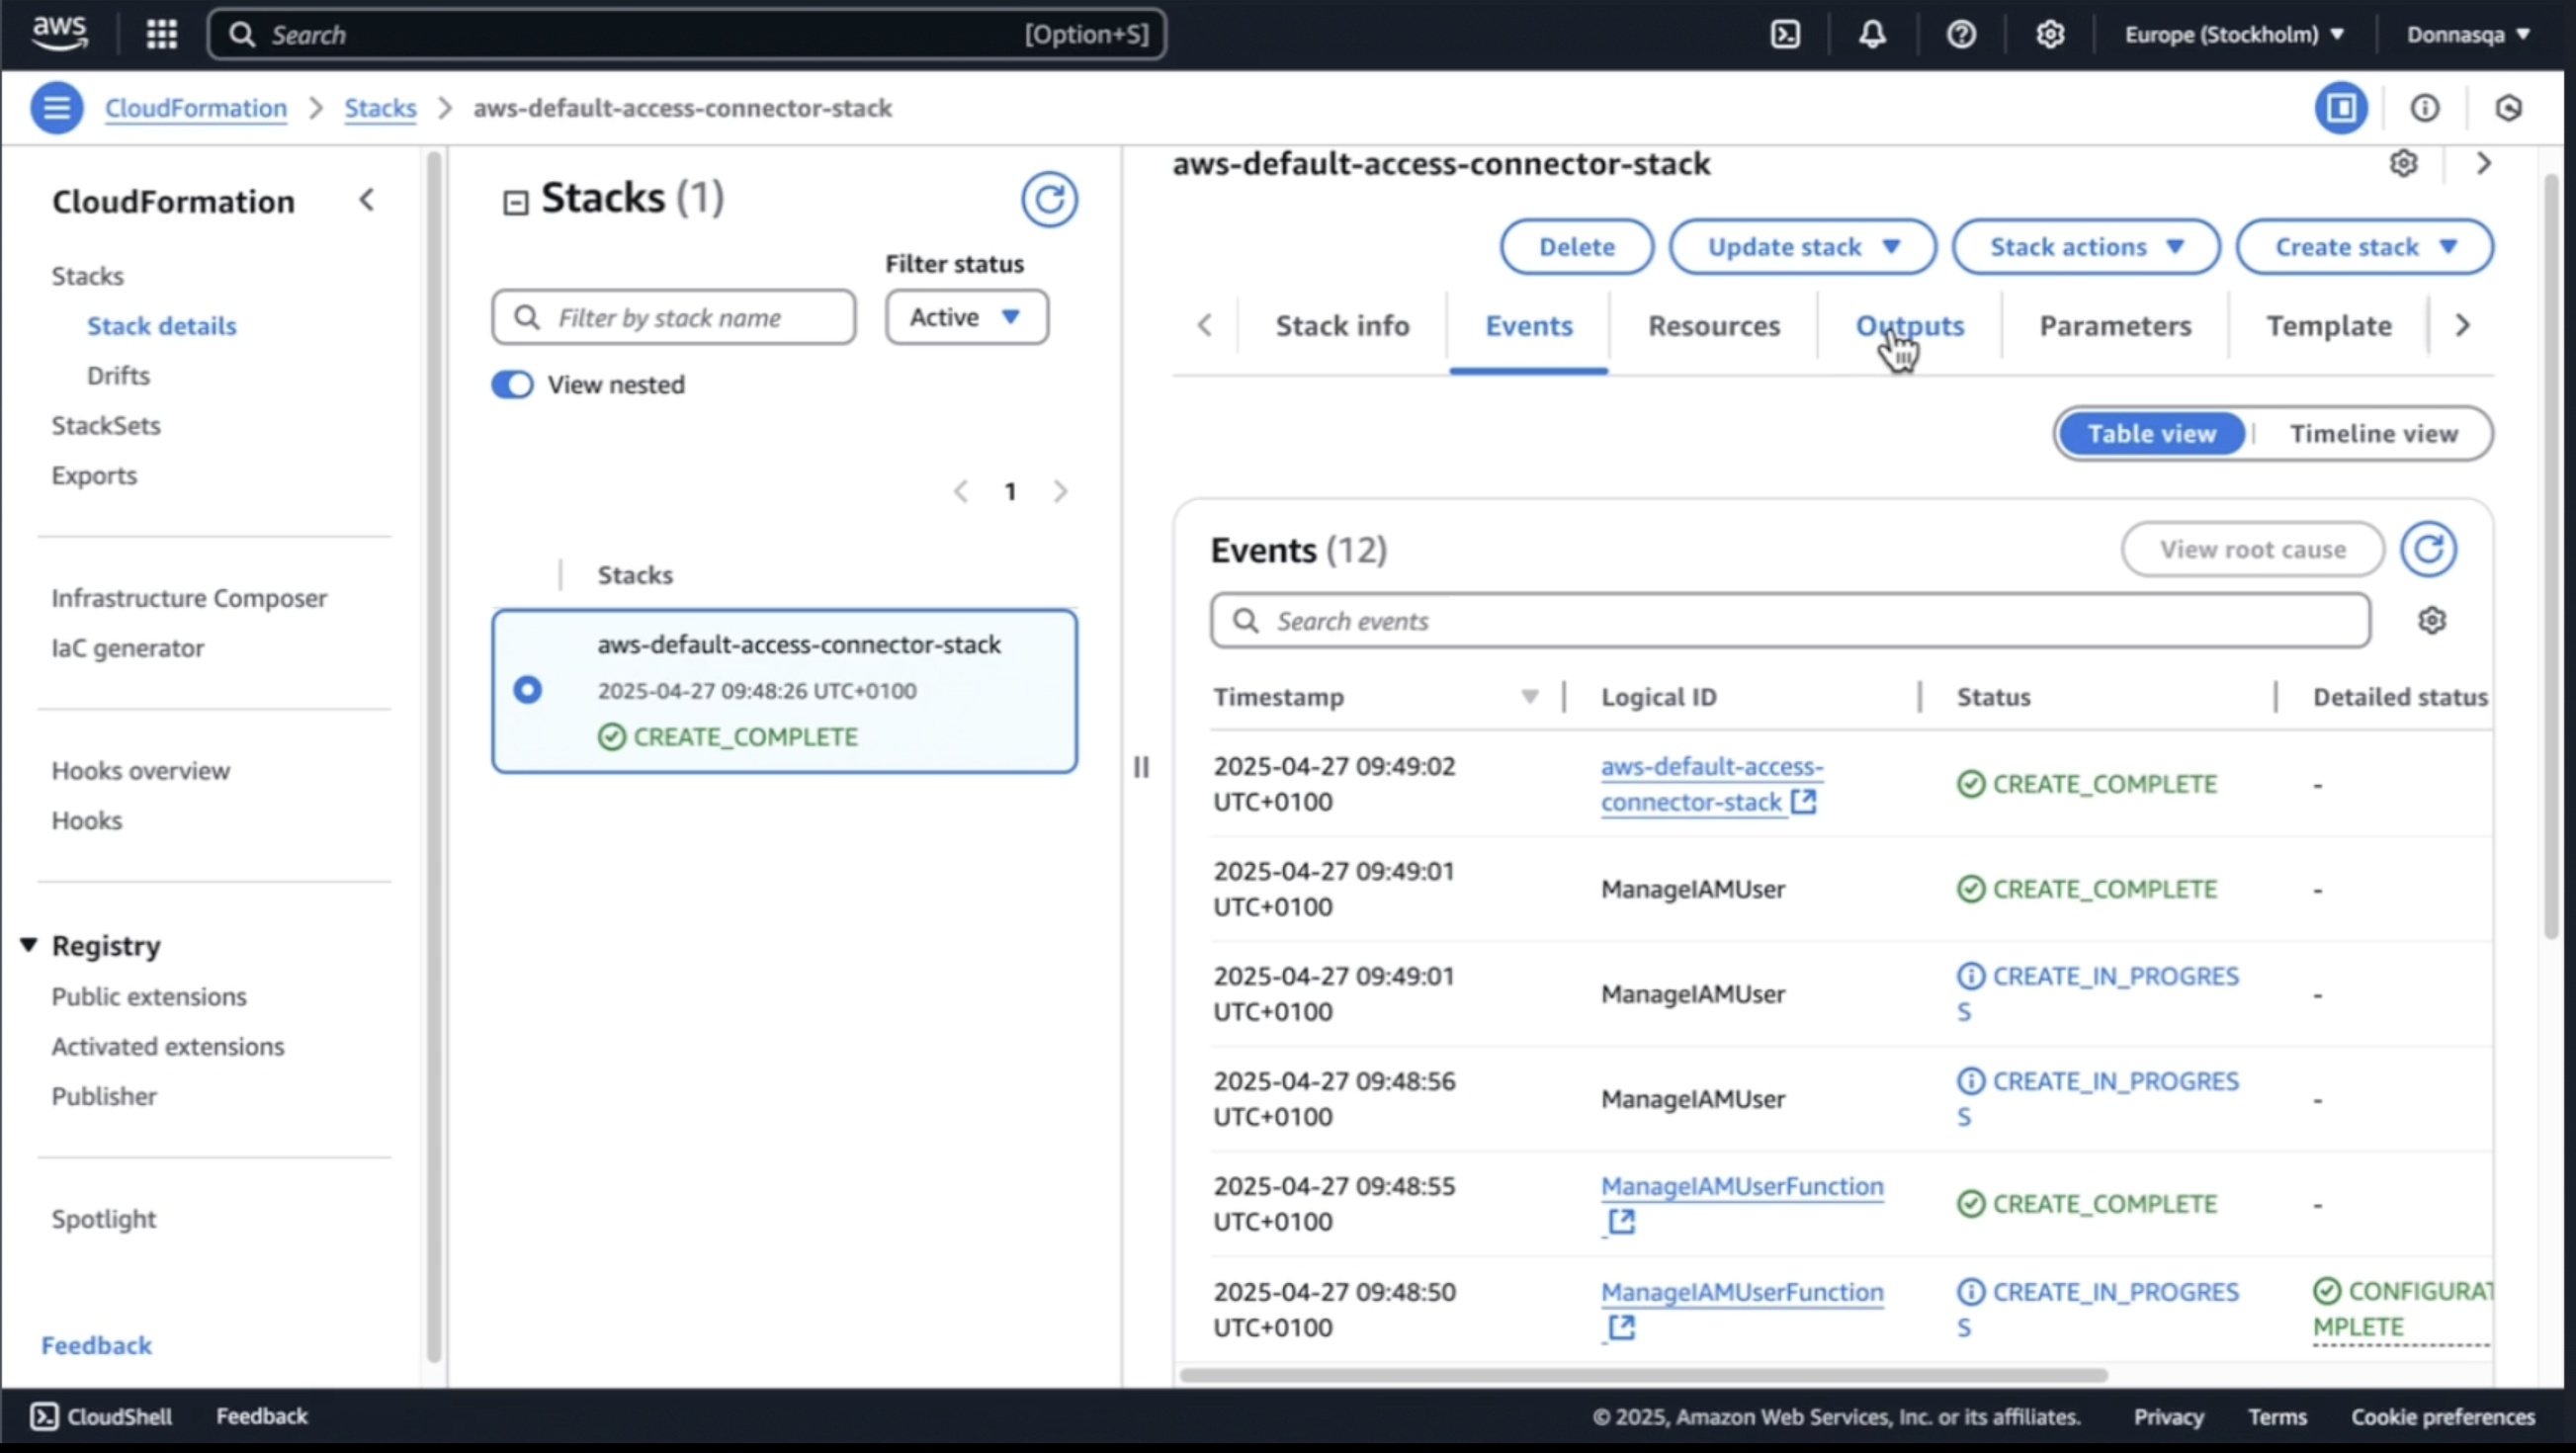Viewport: 2576px width, 1453px height.
Task: Launch CloudShell from the top bar icon
Action: tap(1785, 34)
